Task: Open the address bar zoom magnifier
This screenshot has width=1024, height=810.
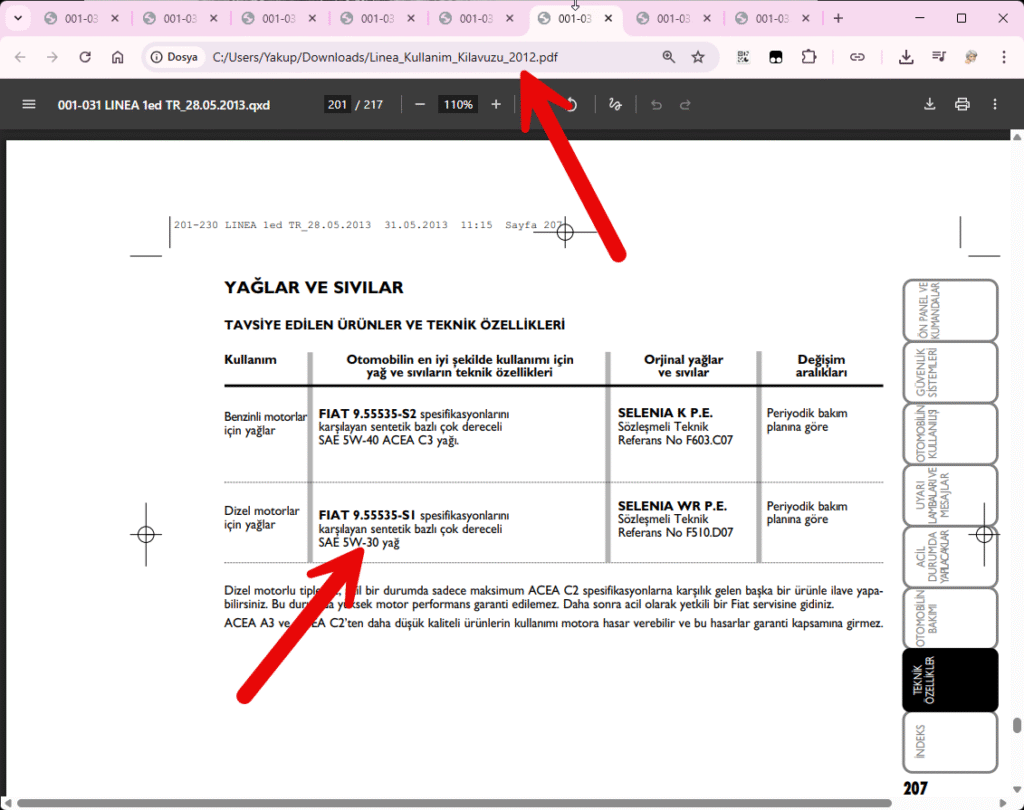Action: (x=669, y=57)
